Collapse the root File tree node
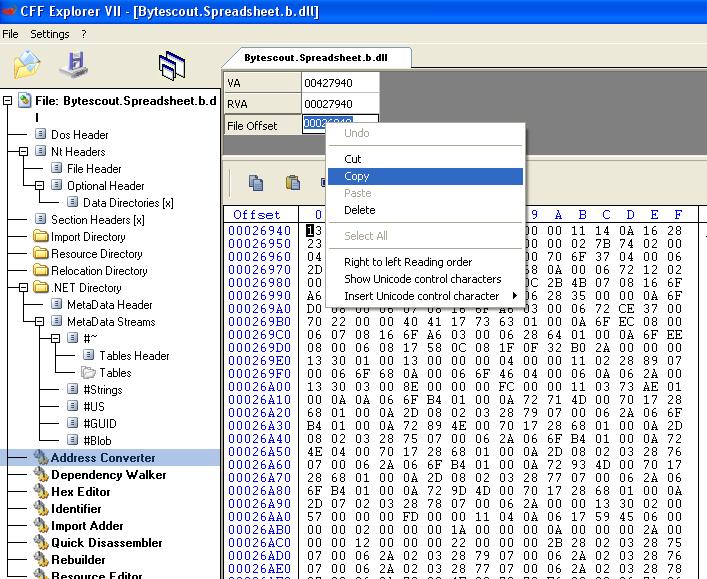 [x=8, y=101]
